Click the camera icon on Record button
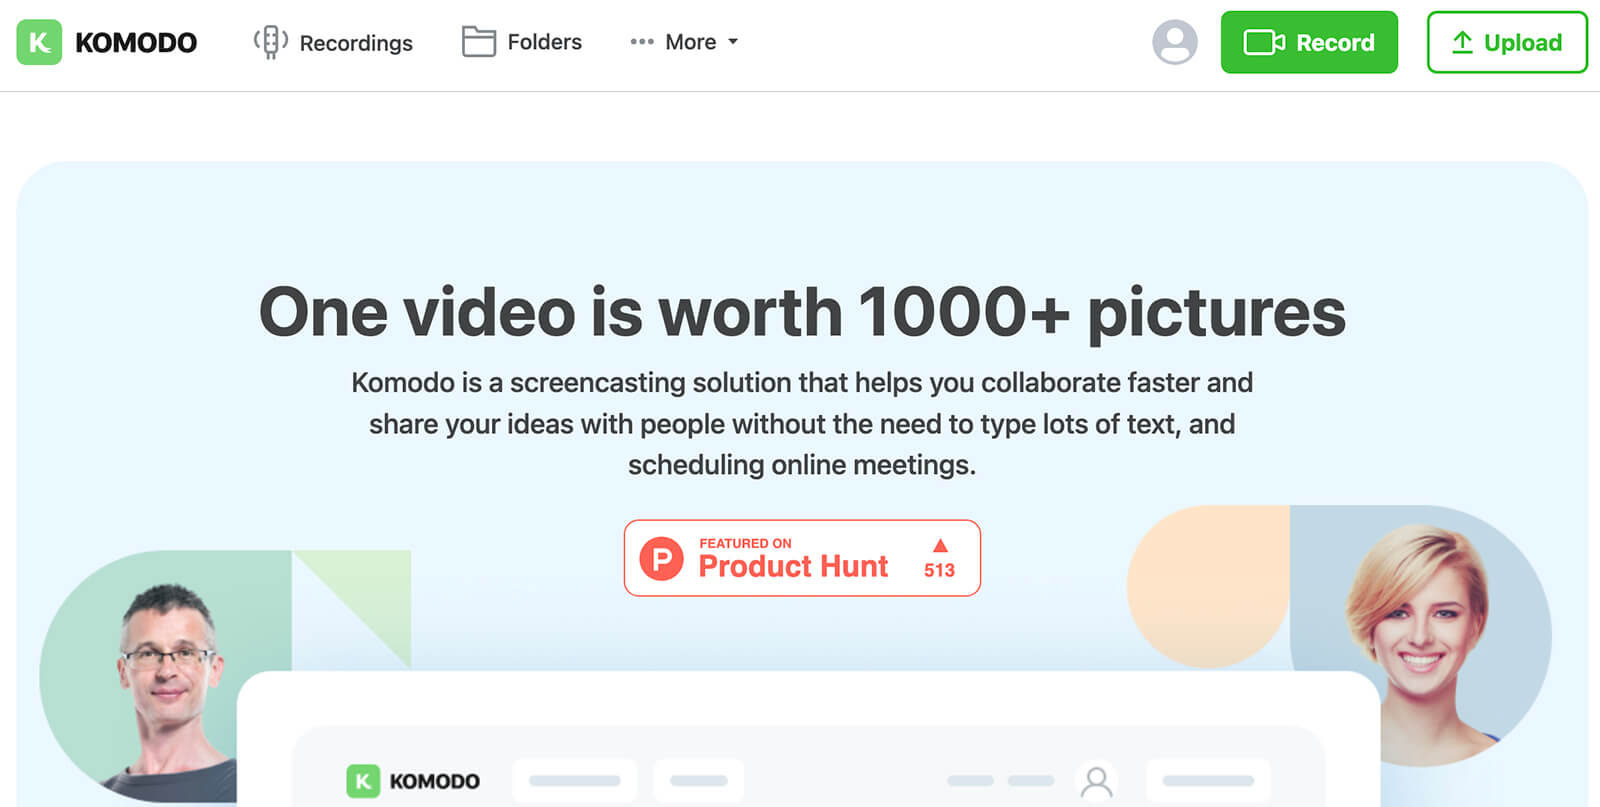Viewport: 1600px width, 807px height. pyautogui.click(x=1264, y=42)
